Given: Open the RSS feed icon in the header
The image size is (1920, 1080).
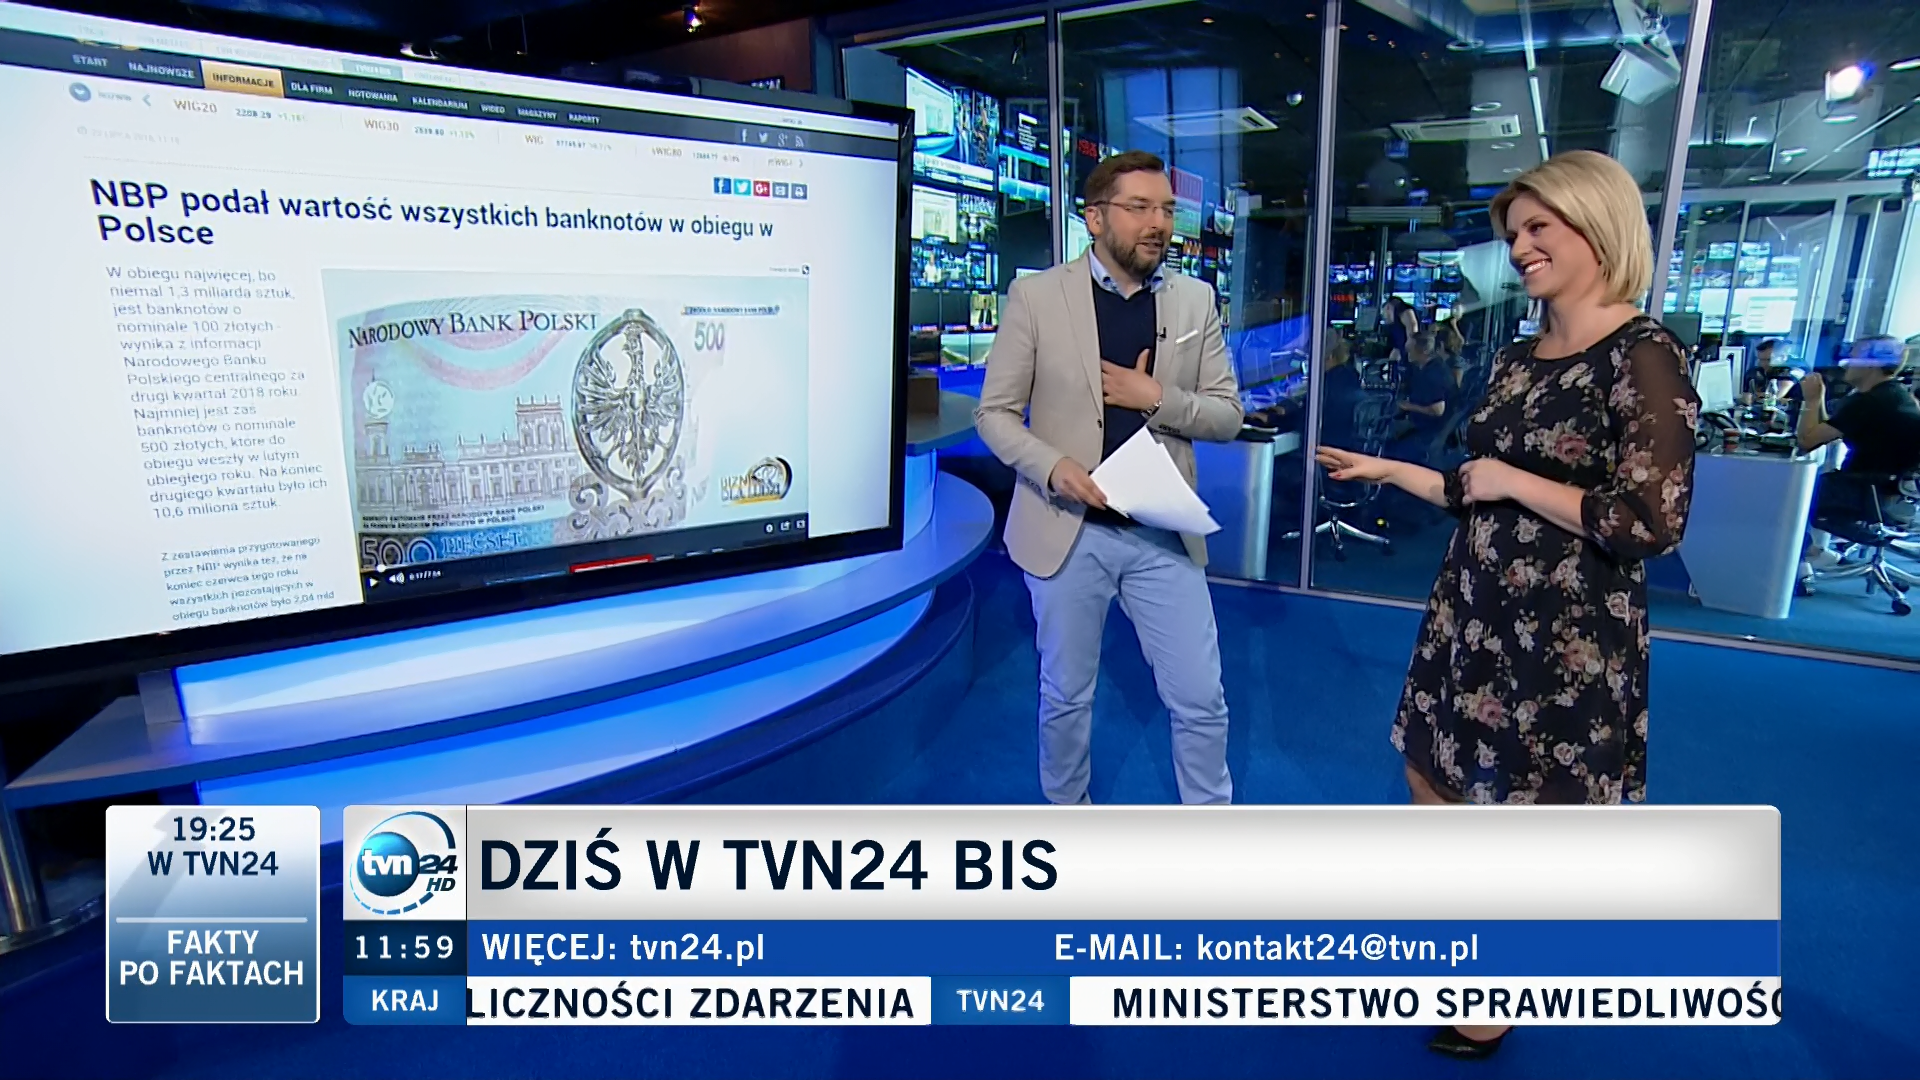Looking at the screenshot, I should pos(799,141).
